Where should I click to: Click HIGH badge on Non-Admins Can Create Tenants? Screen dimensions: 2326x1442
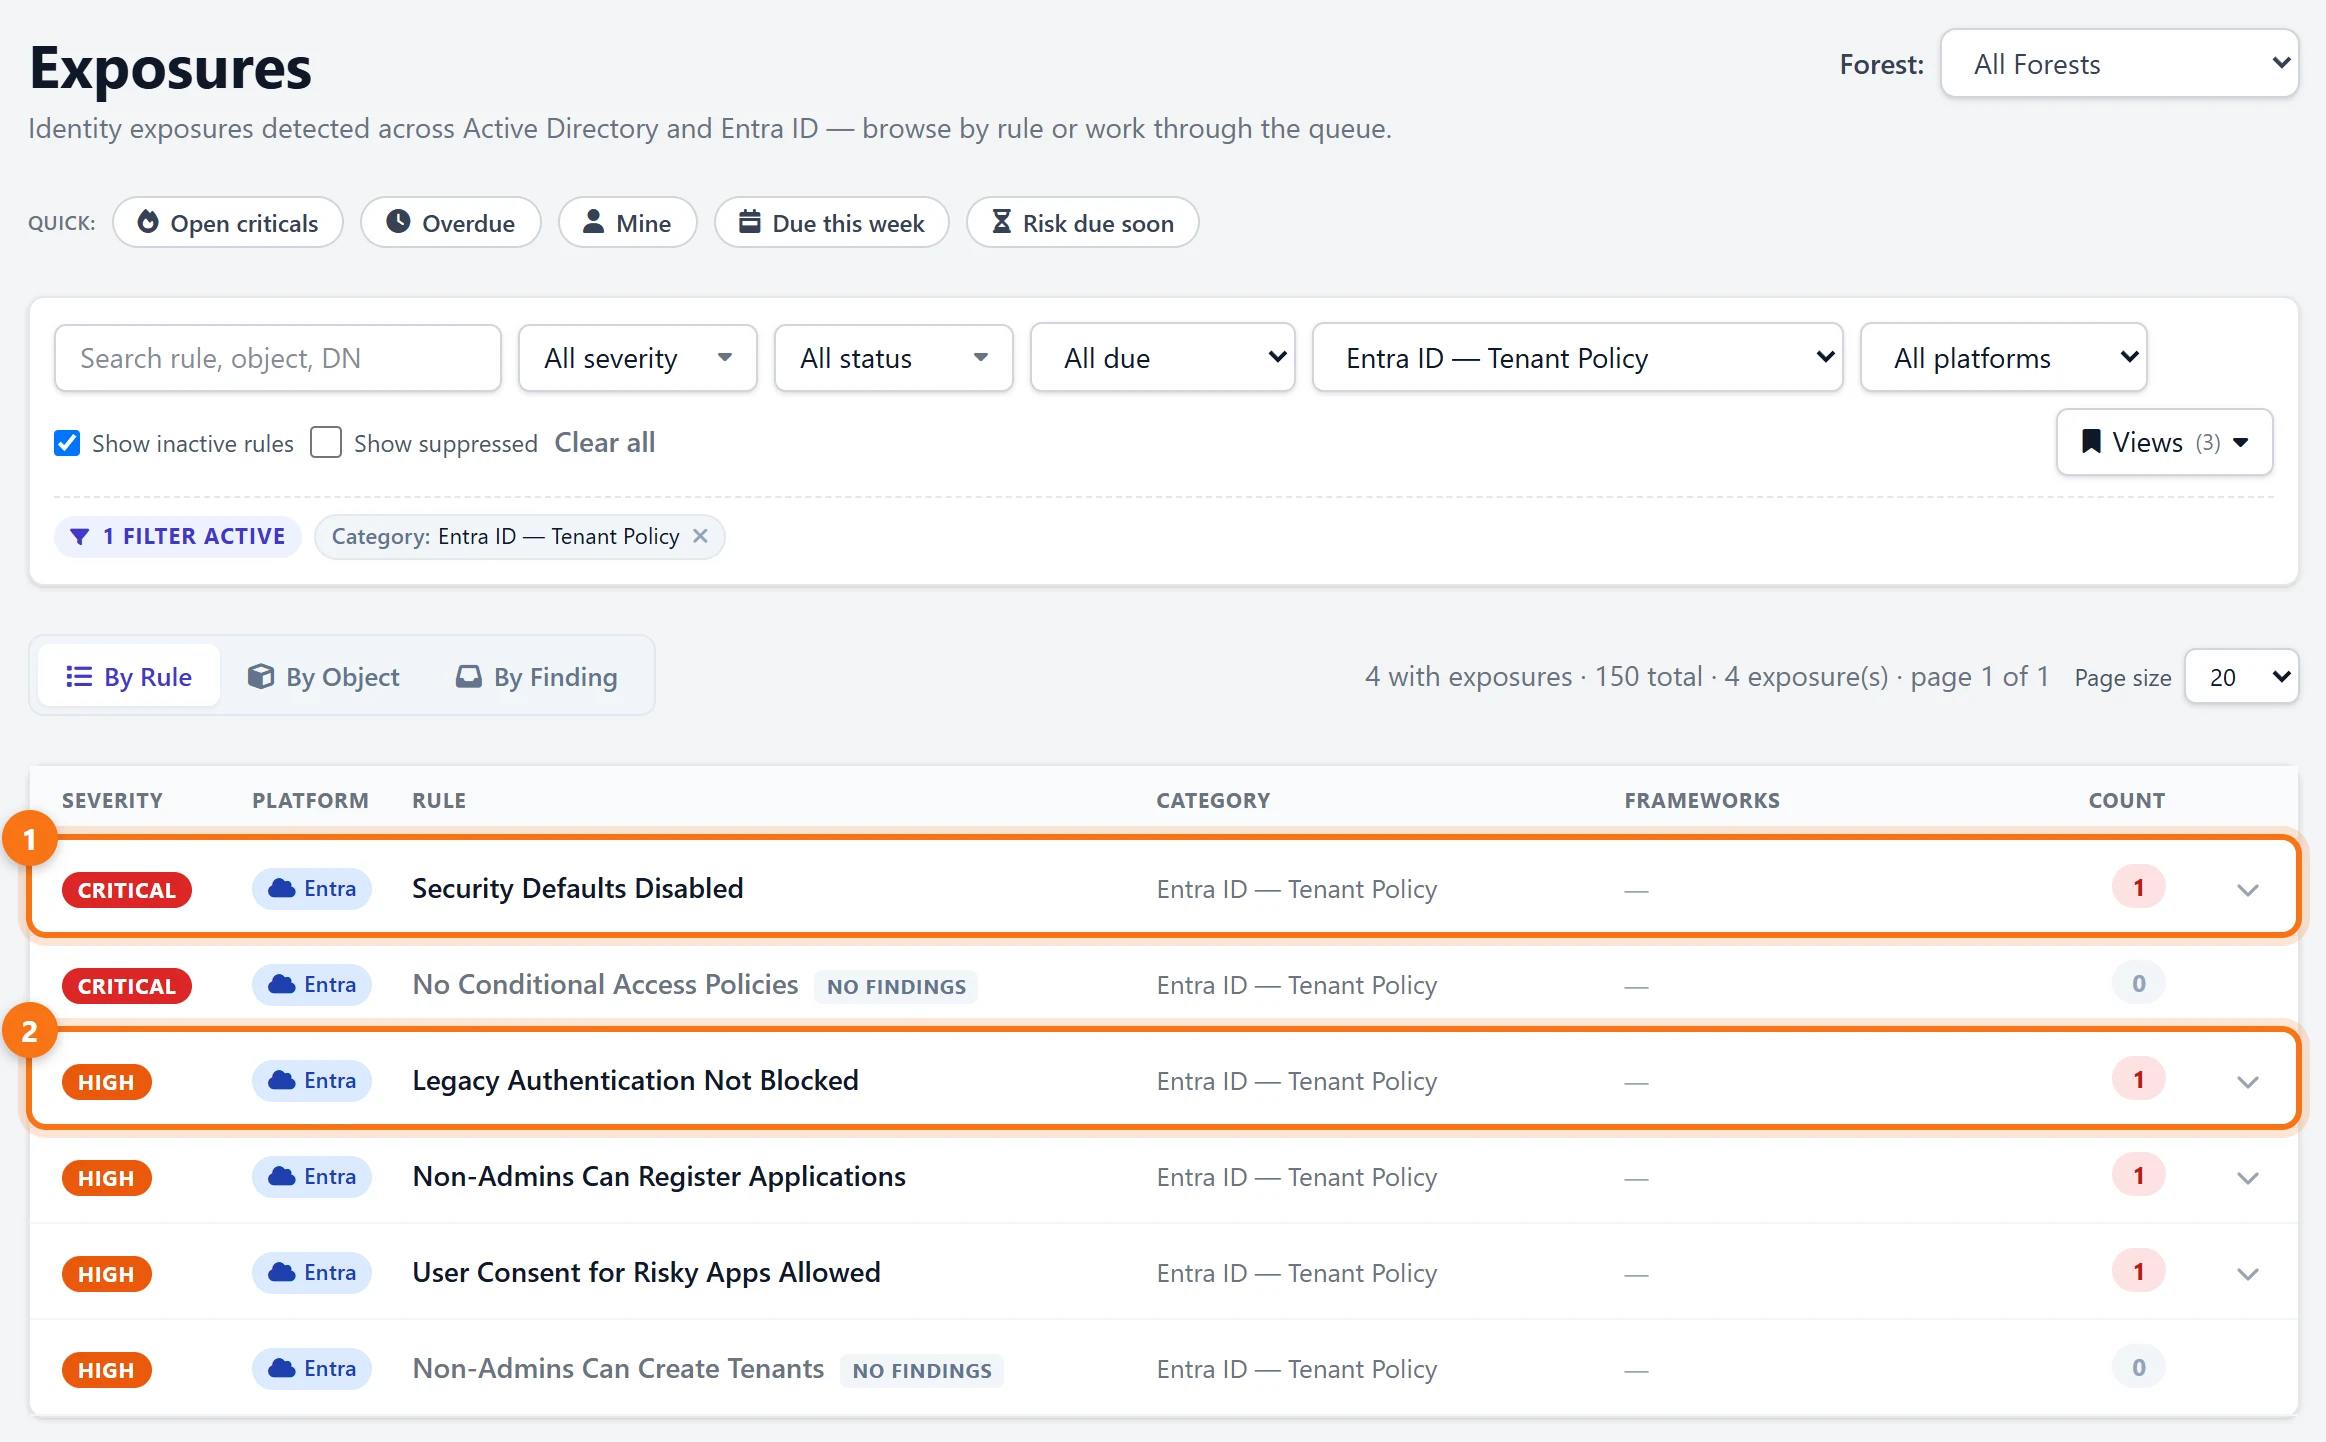[107, 1370]
